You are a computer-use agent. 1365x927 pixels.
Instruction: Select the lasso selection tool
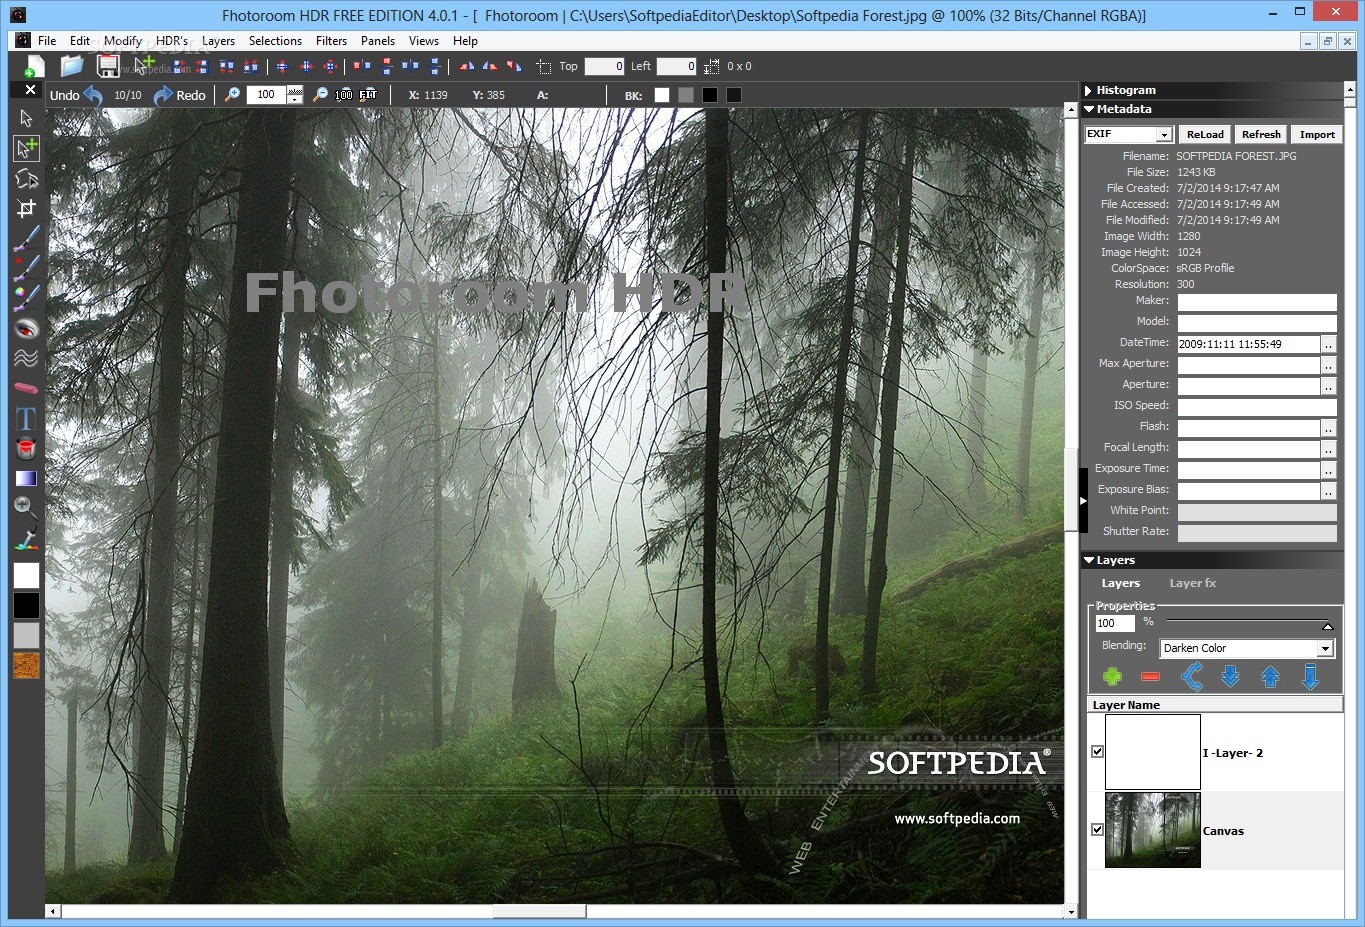pyautogui.click(x=26, y=178)
